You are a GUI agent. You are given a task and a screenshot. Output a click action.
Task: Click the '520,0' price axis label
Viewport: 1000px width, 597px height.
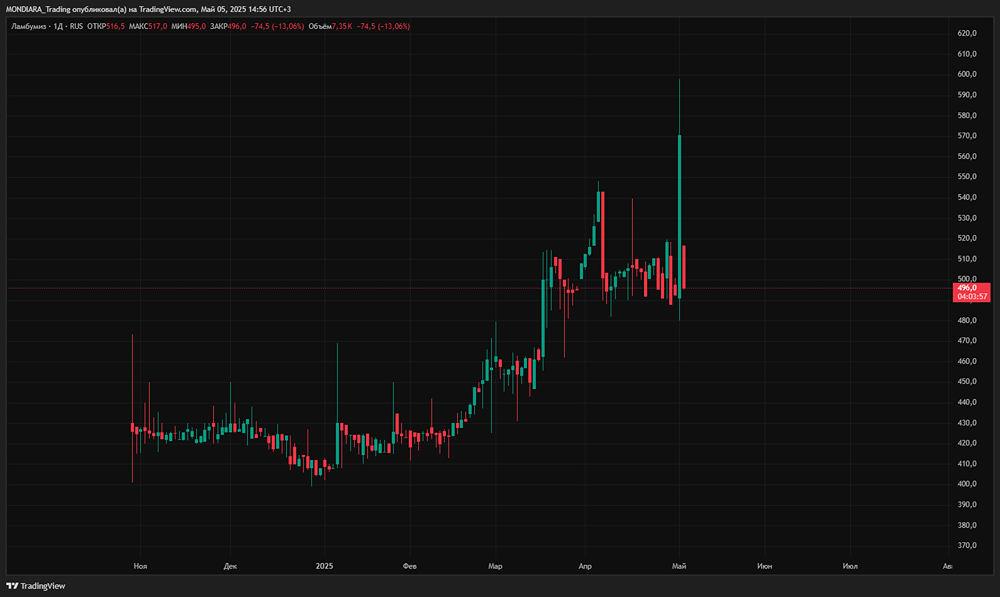coord(967,238)
